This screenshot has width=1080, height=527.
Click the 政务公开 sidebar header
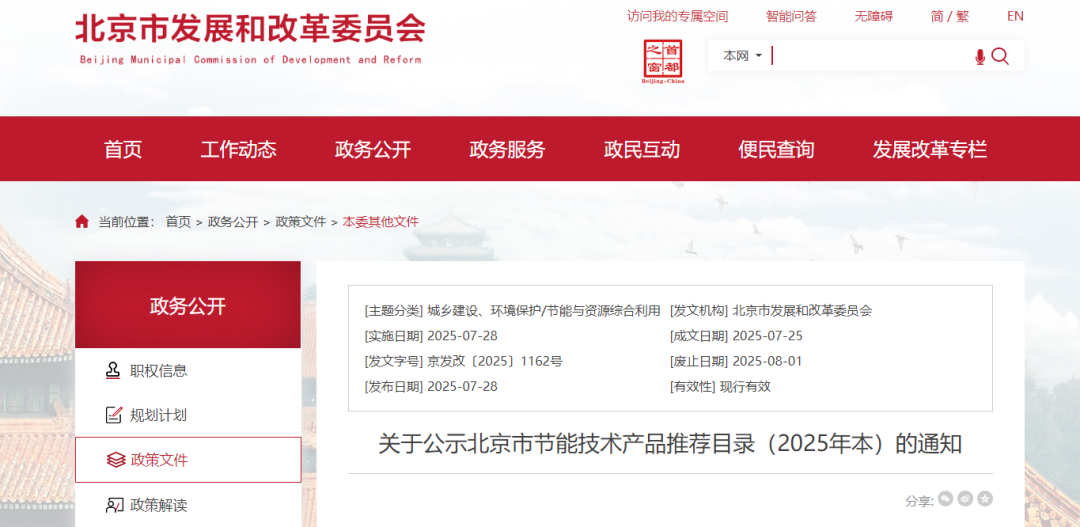(188, 305)
